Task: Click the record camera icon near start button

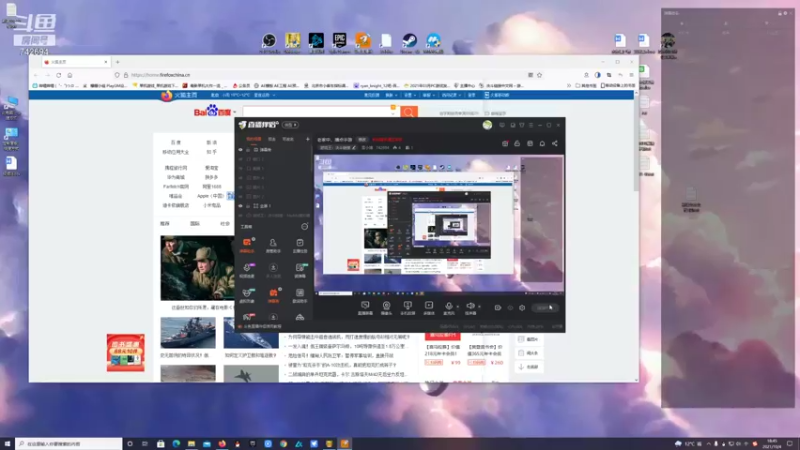Action: click(x=497, y=308)
